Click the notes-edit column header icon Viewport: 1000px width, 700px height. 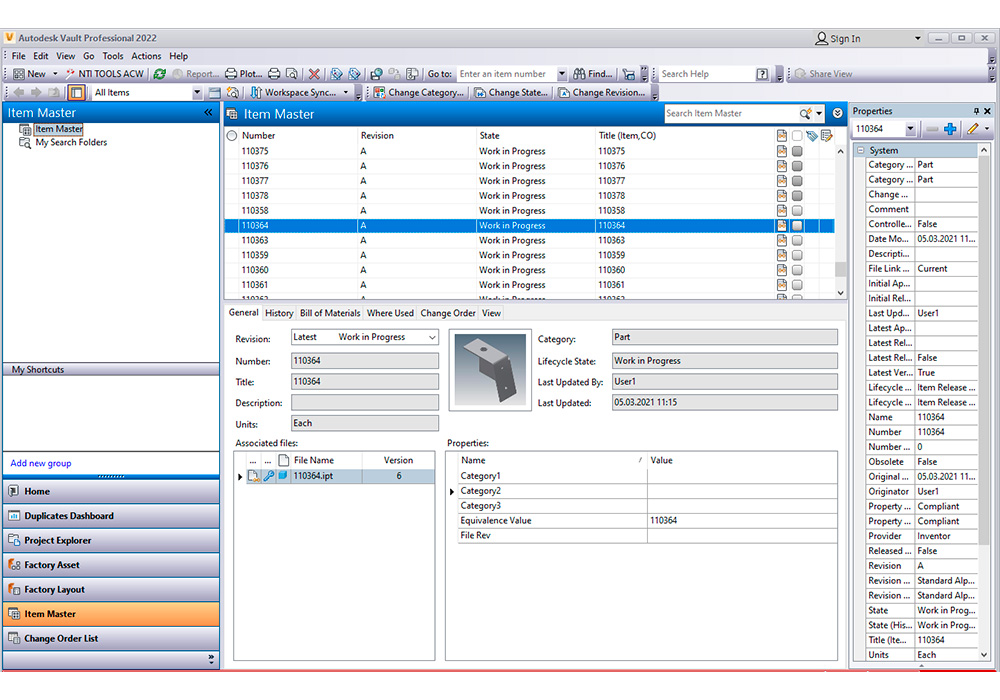[827, 136]
